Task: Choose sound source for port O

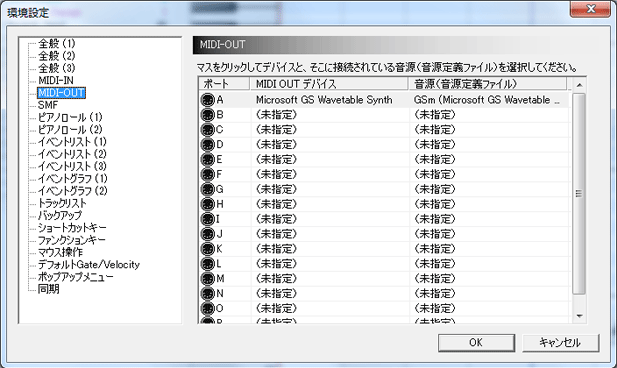Action: click(x=489, y=309)
